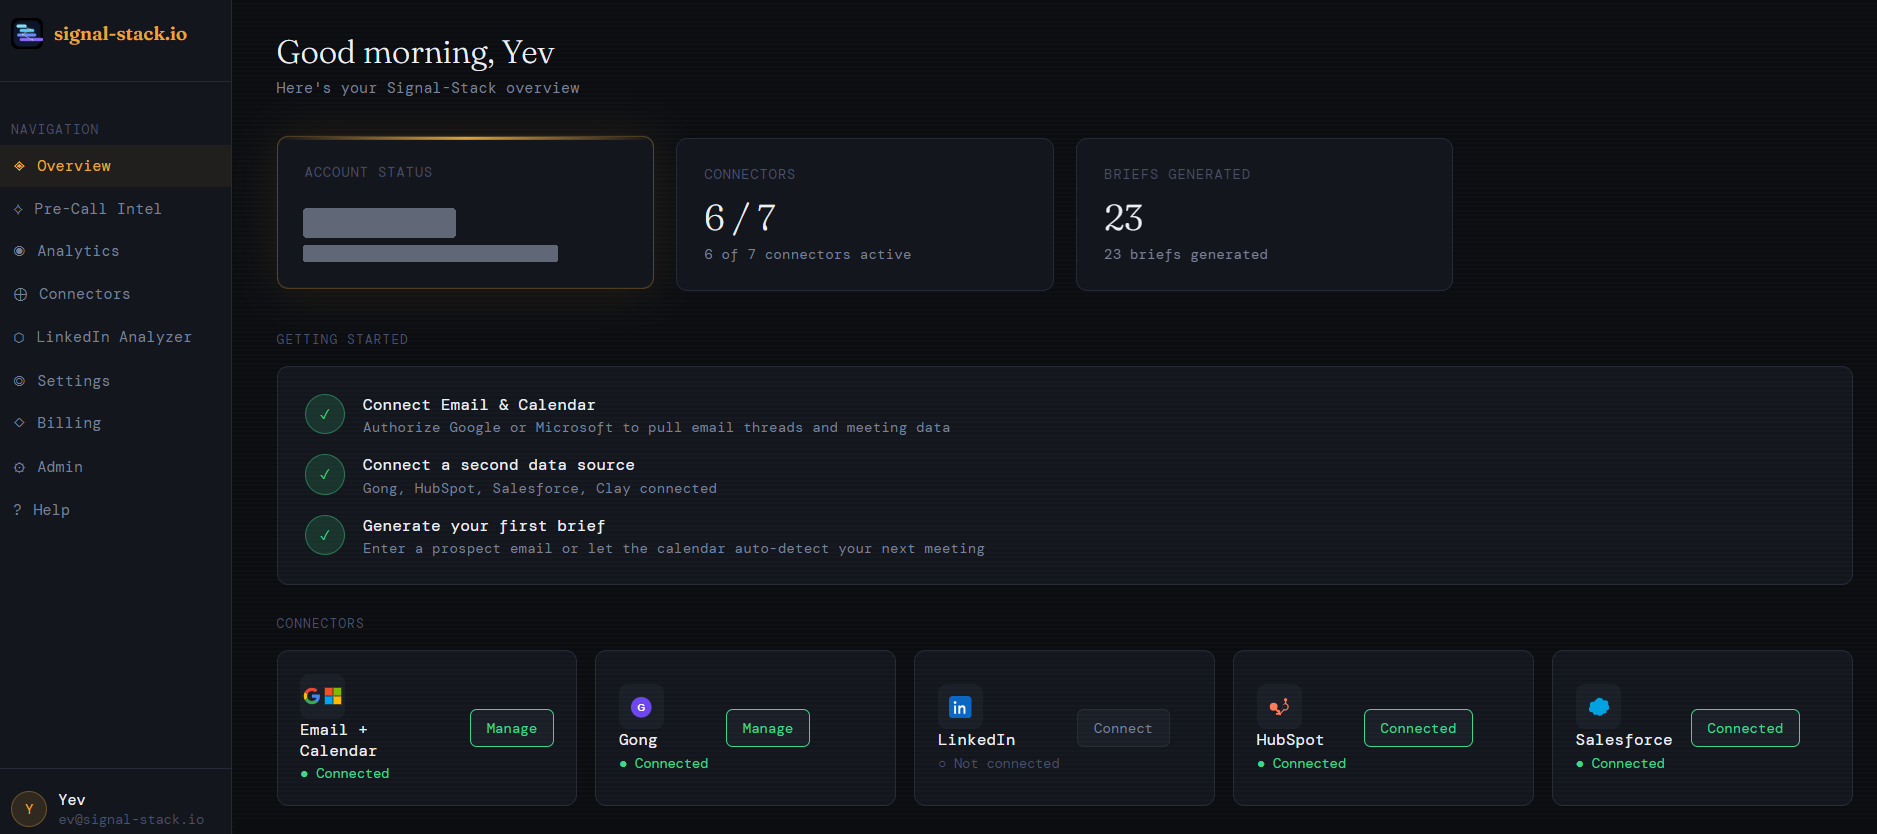
Task: Click the signal-stack.io logo icon
Action: point(27,33)
